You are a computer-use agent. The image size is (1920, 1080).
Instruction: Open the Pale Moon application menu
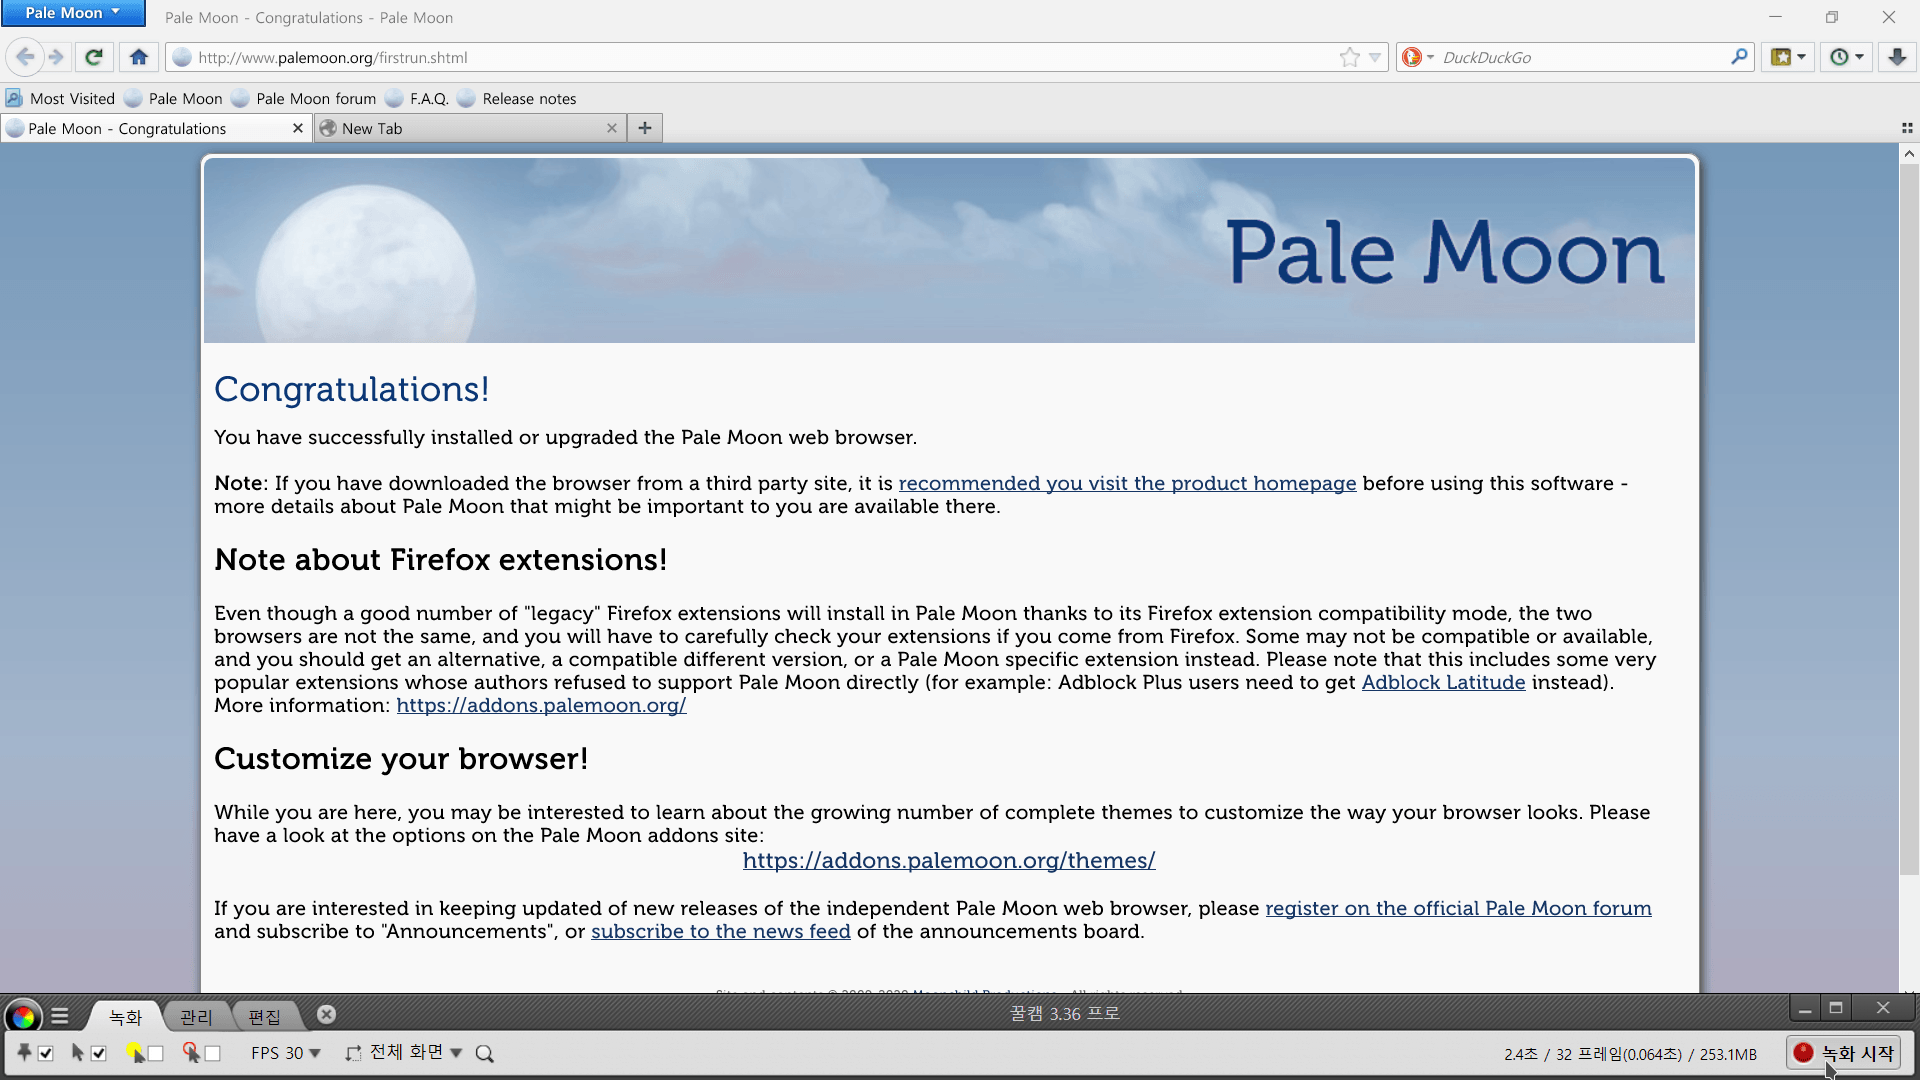(x=72, y=13)
